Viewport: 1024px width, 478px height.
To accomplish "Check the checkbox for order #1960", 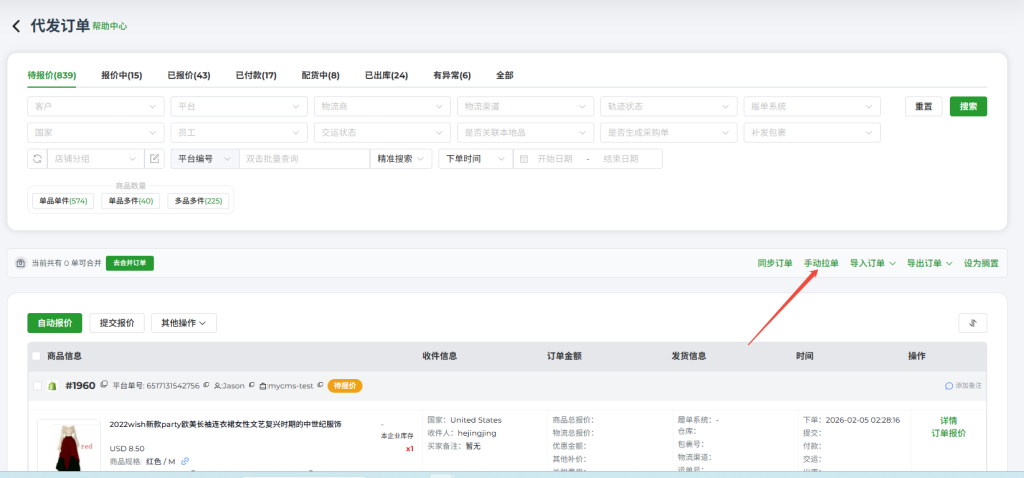I will 37,385.
